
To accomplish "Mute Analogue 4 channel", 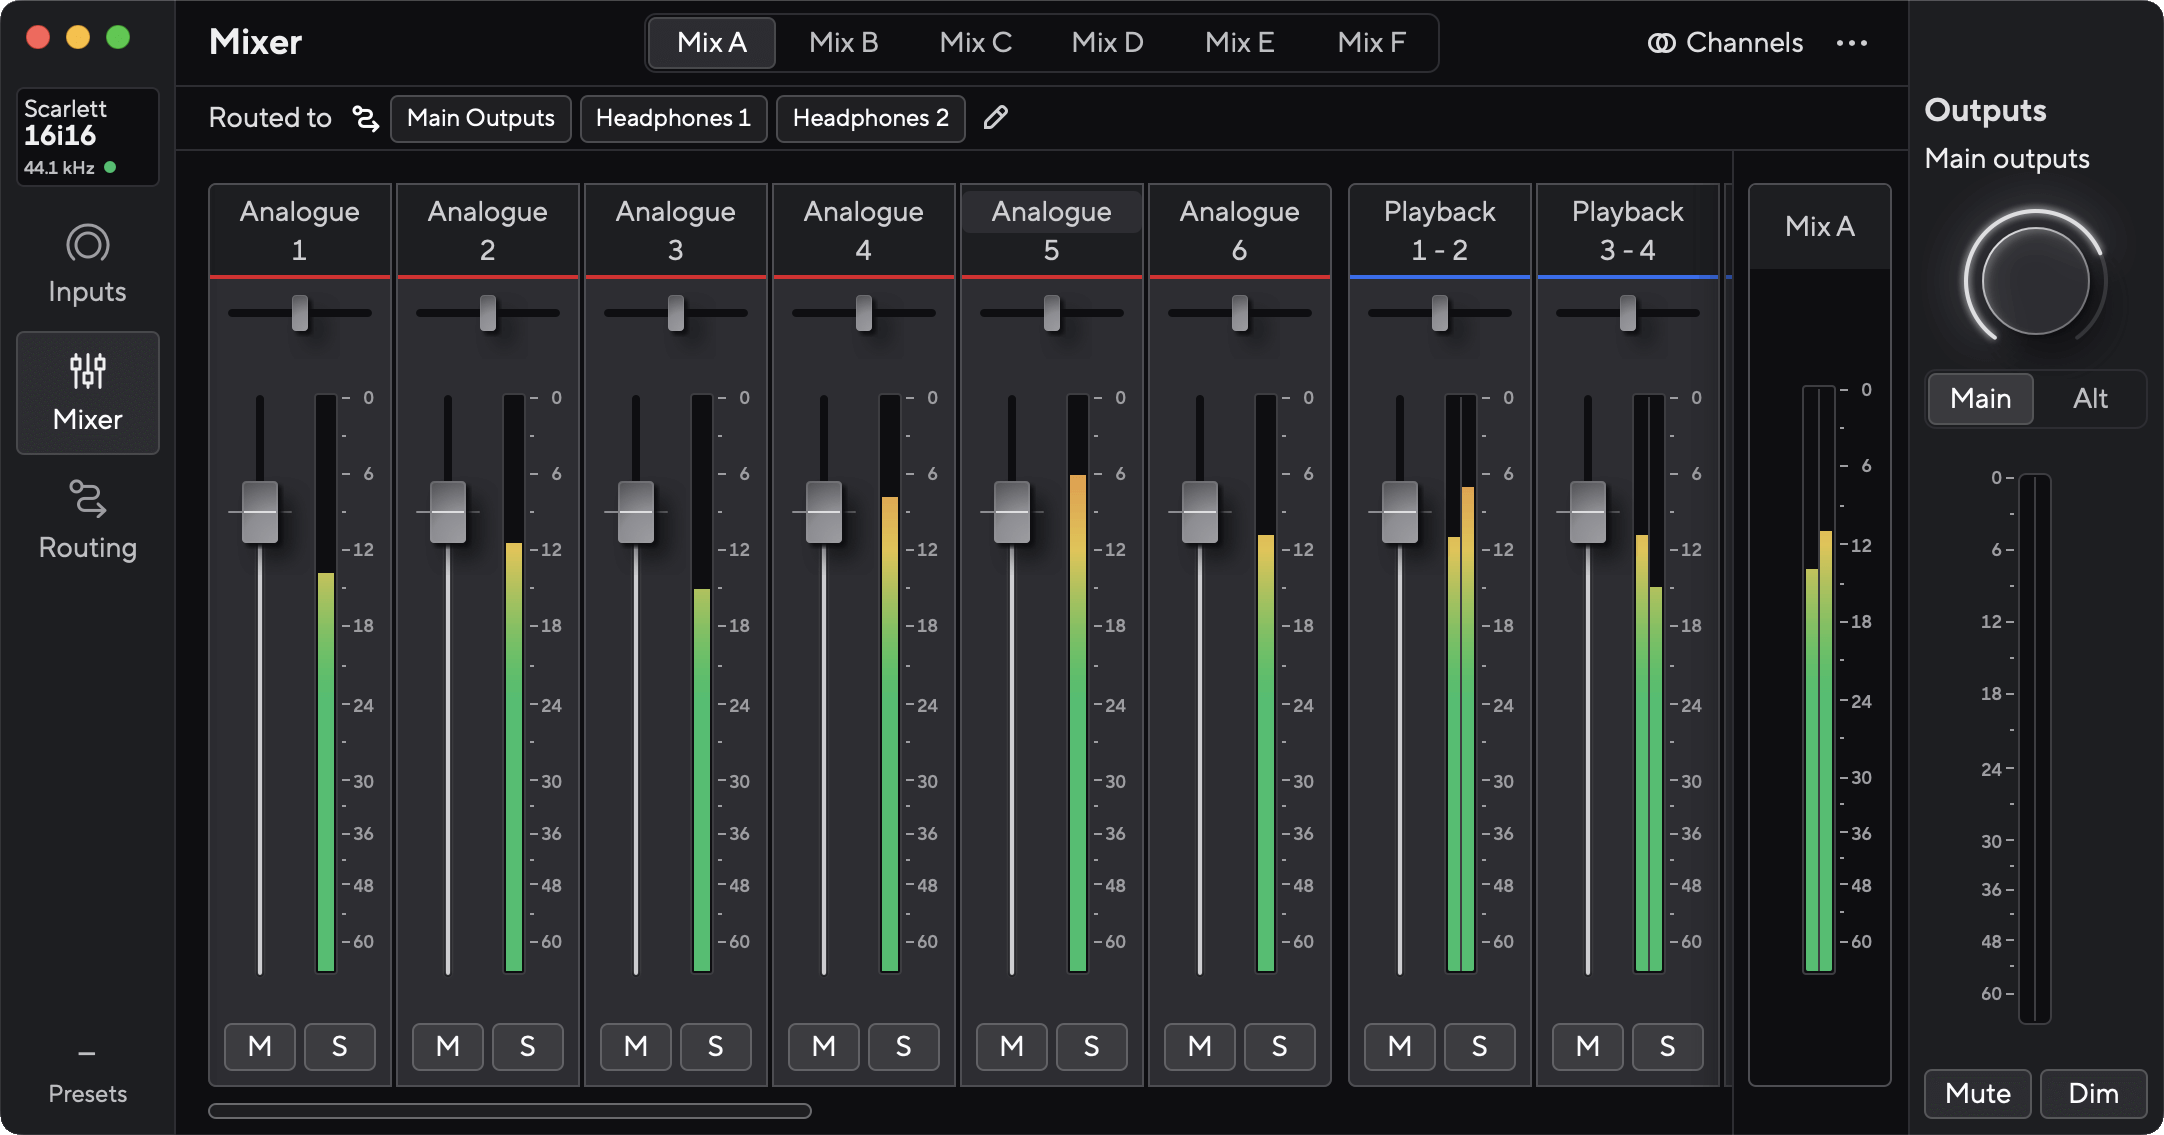I will tap(824, 1047).
